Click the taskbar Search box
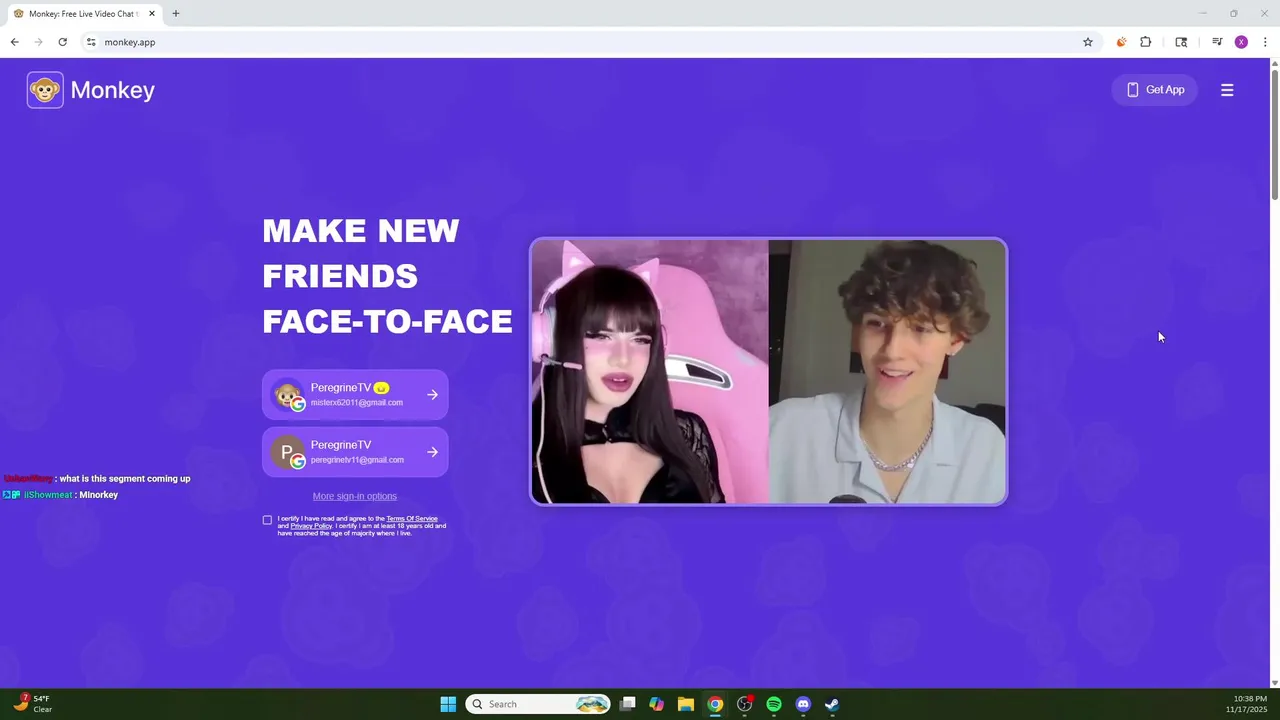The height and width of the screenshot is (720, 1280). point(538,704)
